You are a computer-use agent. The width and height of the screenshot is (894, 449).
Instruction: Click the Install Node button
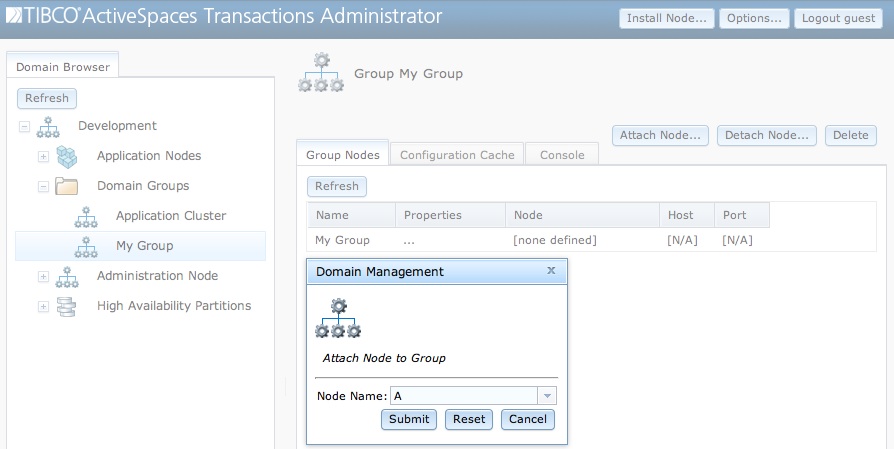667,18
